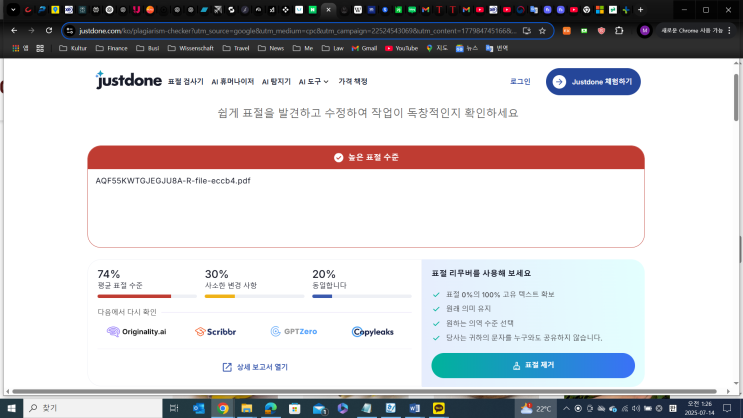Open the Kultur bookmarks folder

point(73,48)
